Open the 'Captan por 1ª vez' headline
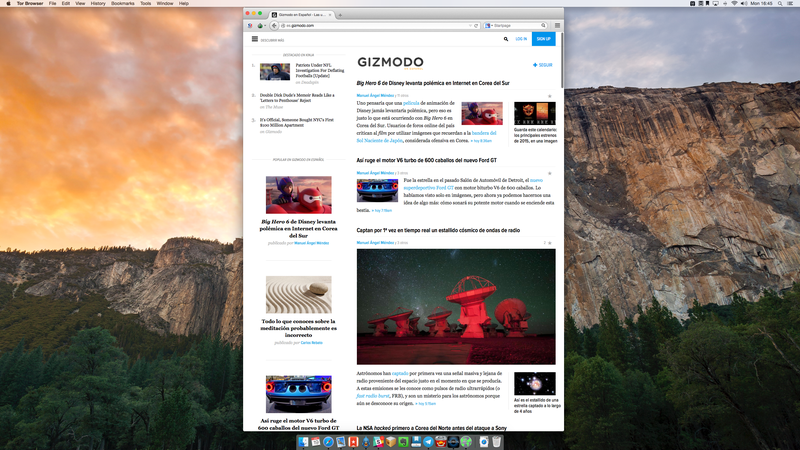This screenshot has width=800, height=450. pos(438,230)
